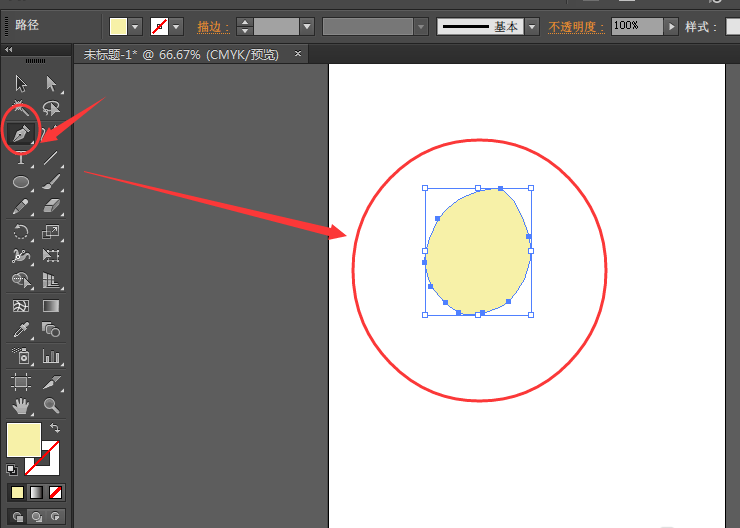The width and height of the screenshot is (740, 528).
Task: Select the Gradient tool
Action: pos(51,306)
